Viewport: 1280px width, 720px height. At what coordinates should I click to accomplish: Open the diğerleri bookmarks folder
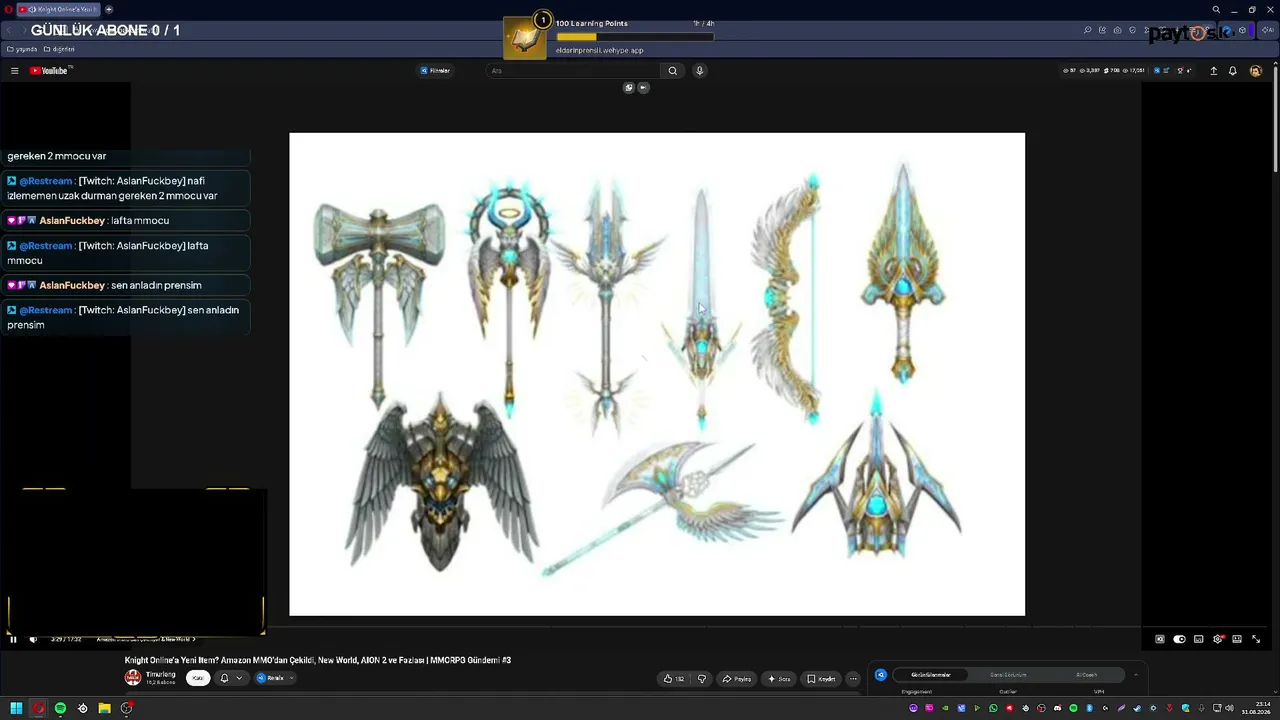coord(59,49)
